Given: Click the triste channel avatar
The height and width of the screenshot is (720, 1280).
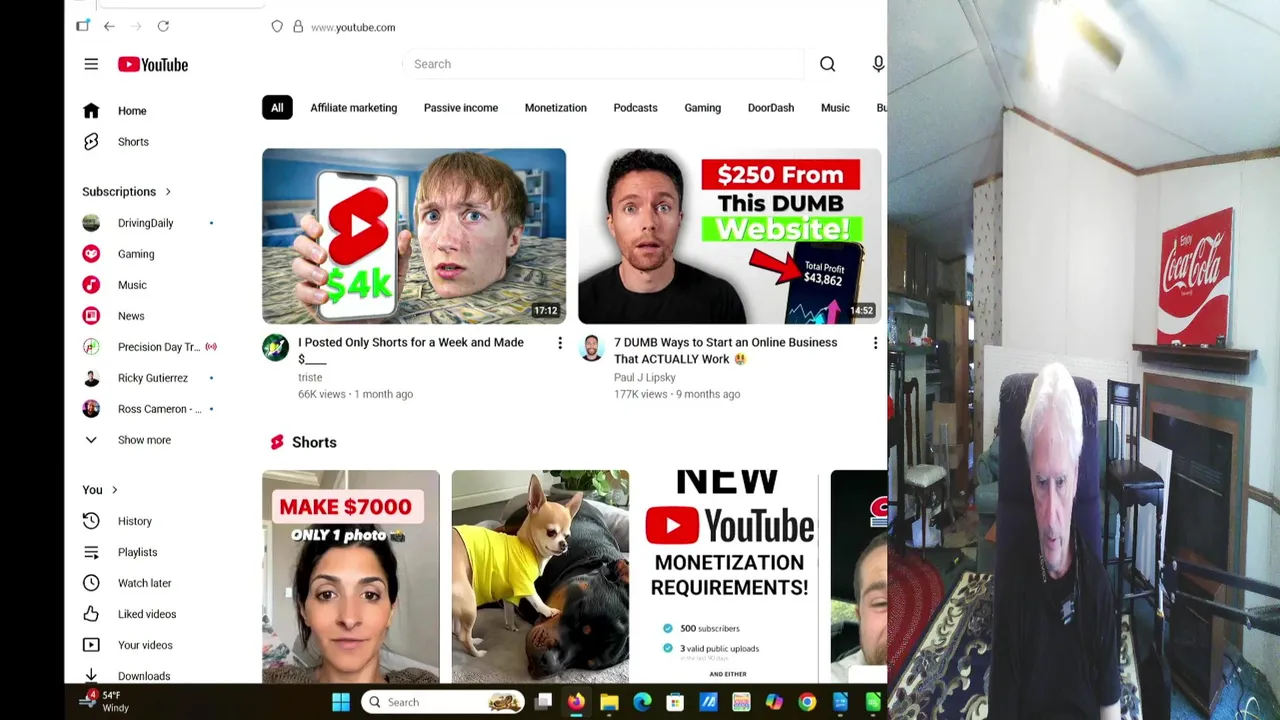Looking at the screenshot, I should [275, 348].
